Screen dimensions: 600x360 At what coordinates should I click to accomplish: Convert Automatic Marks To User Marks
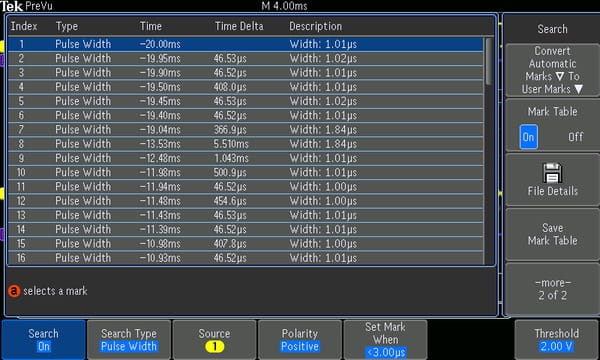(553, 70)
